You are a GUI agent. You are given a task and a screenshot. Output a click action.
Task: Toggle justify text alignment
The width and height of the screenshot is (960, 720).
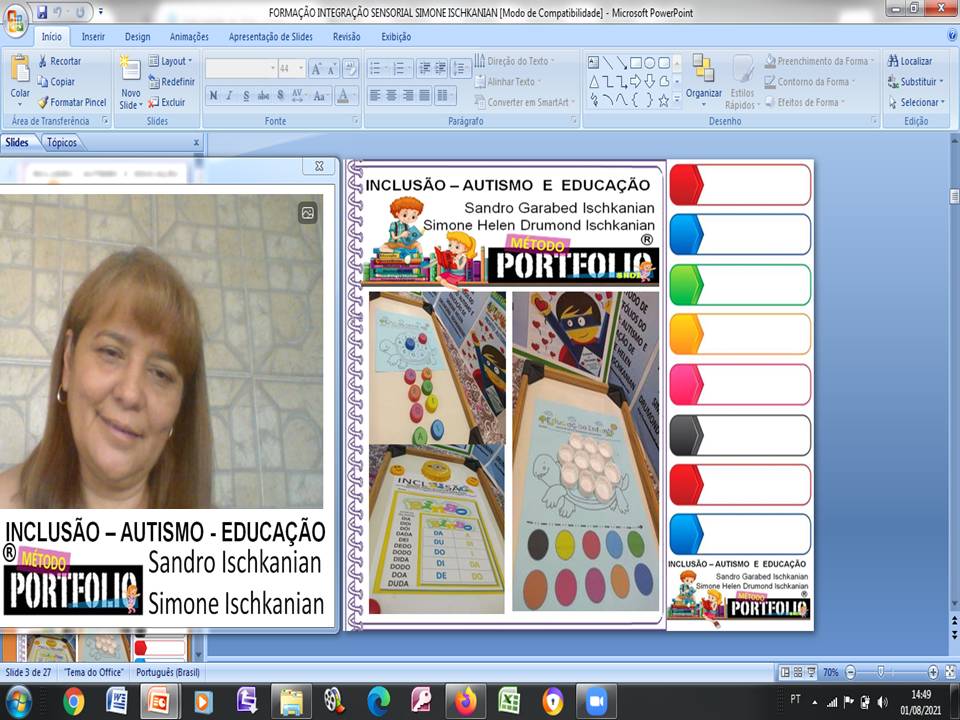424,95
